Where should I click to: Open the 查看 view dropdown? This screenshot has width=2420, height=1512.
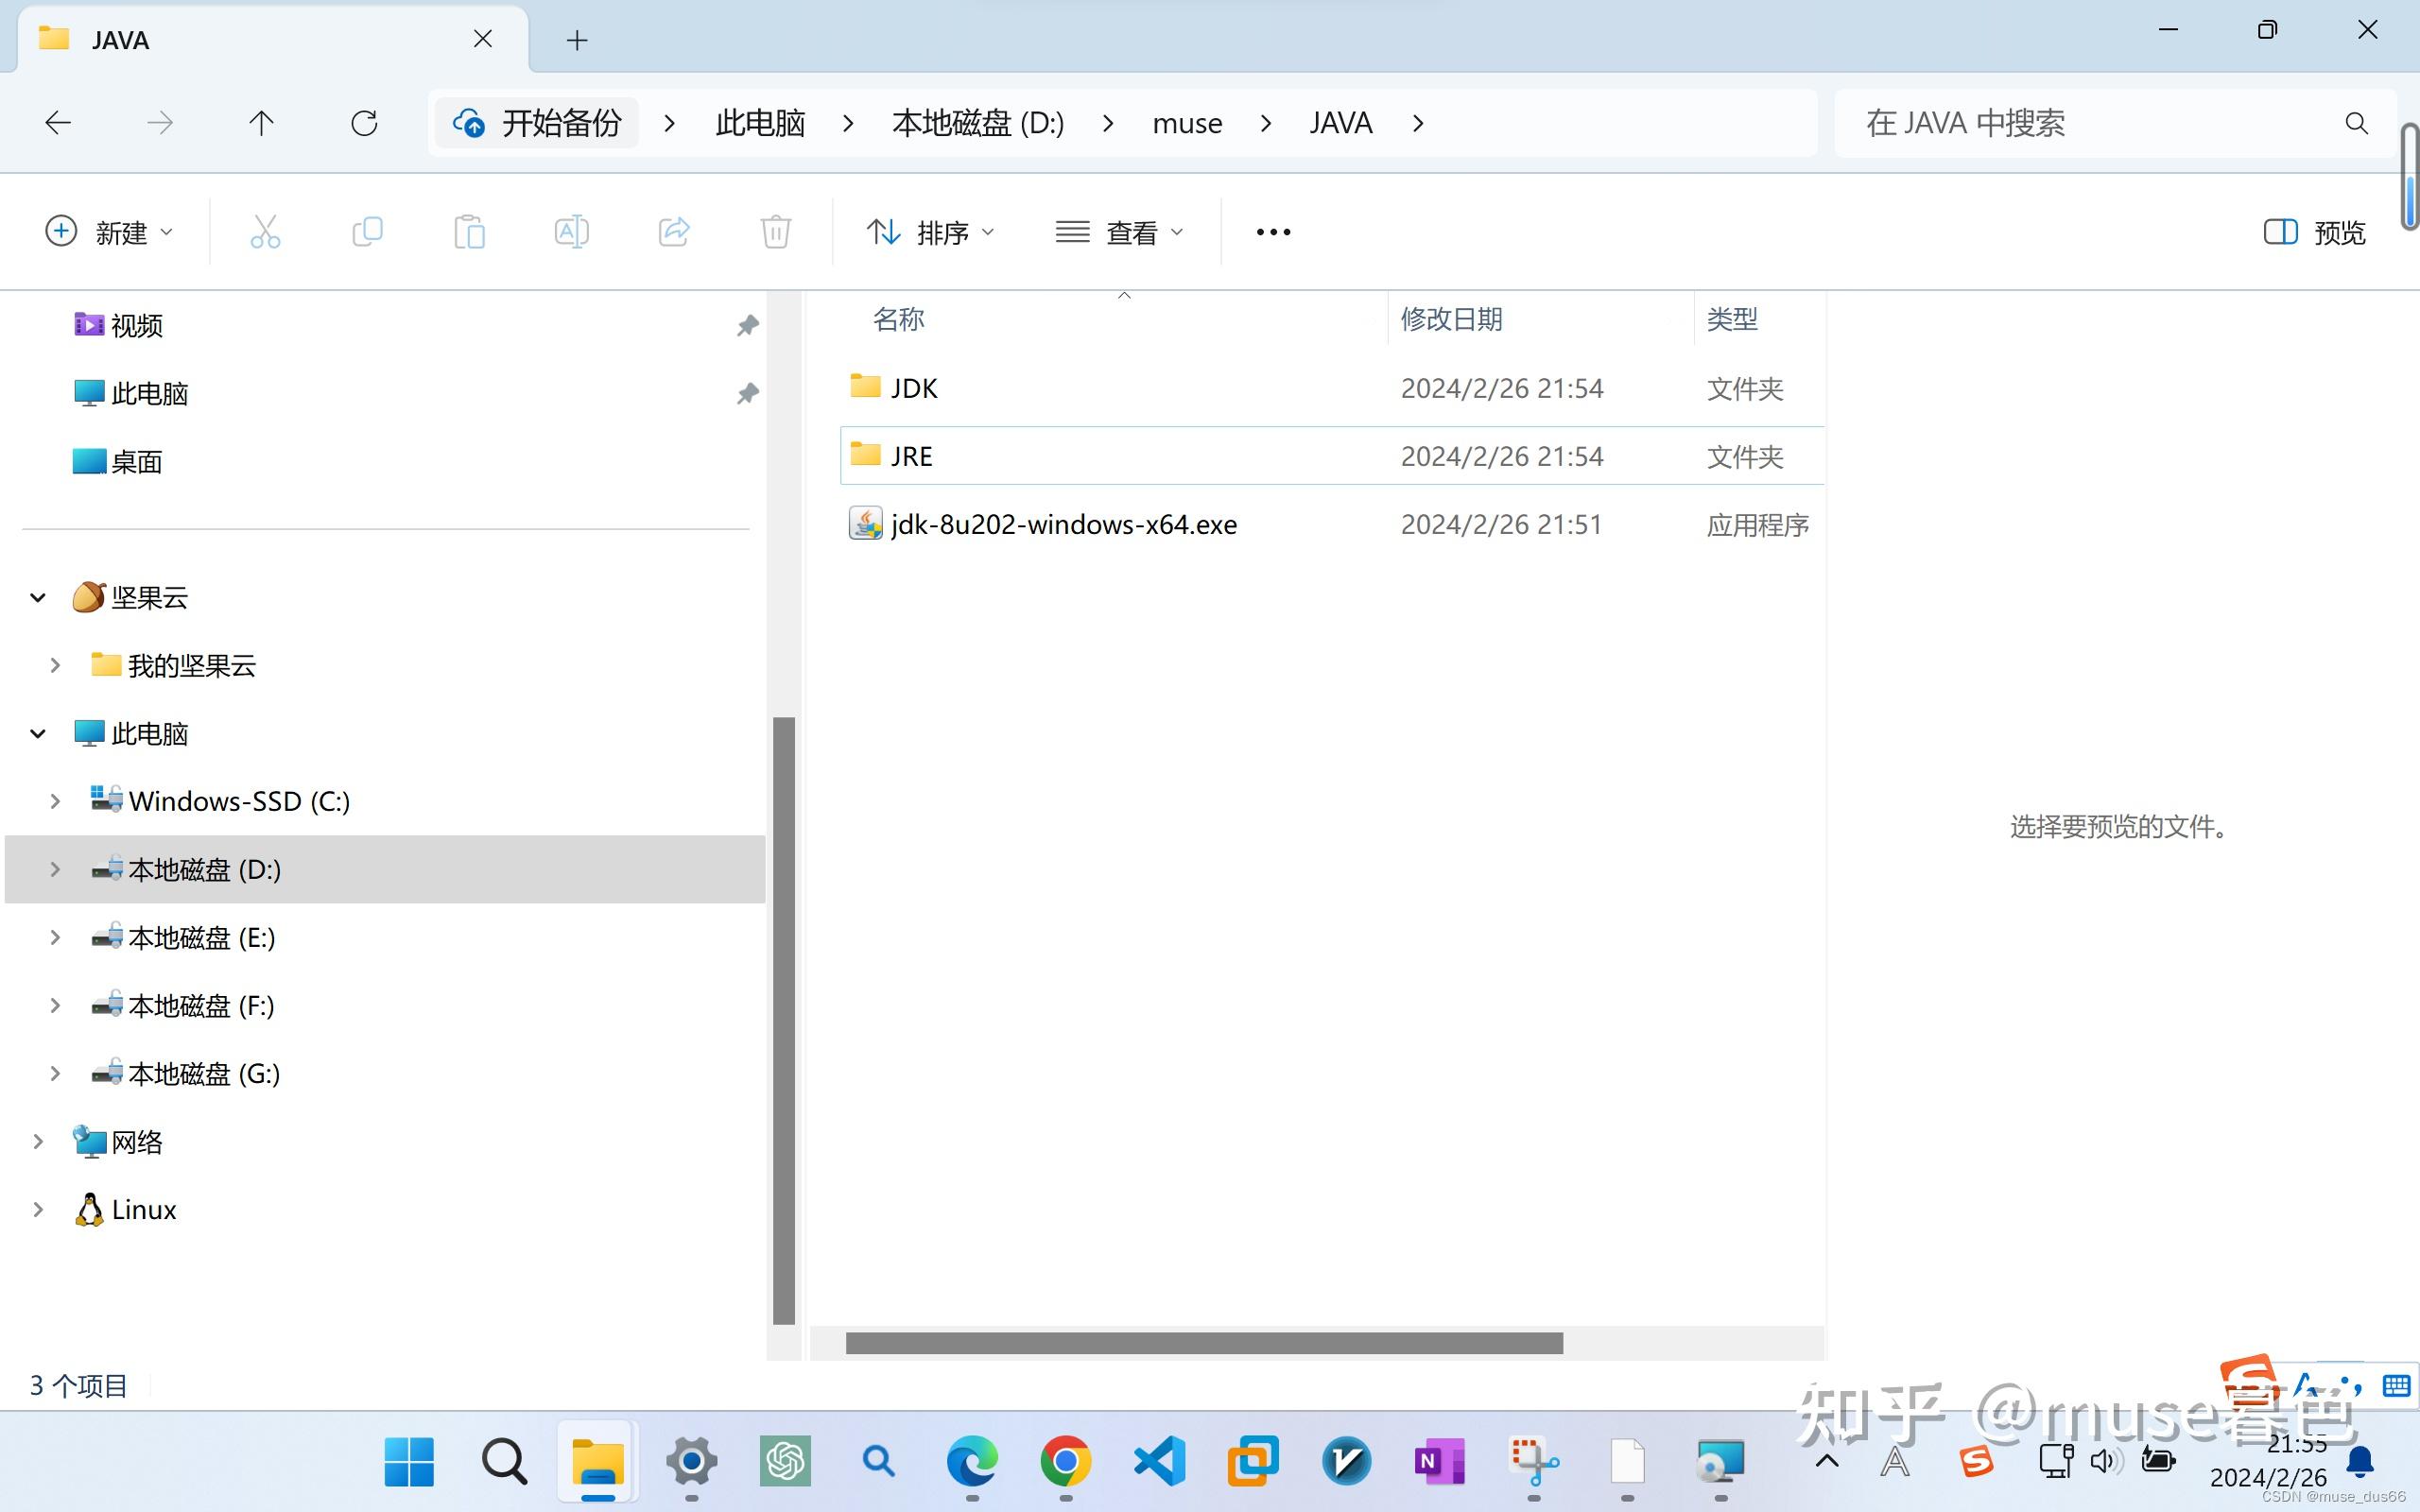tap(1120, 231)
